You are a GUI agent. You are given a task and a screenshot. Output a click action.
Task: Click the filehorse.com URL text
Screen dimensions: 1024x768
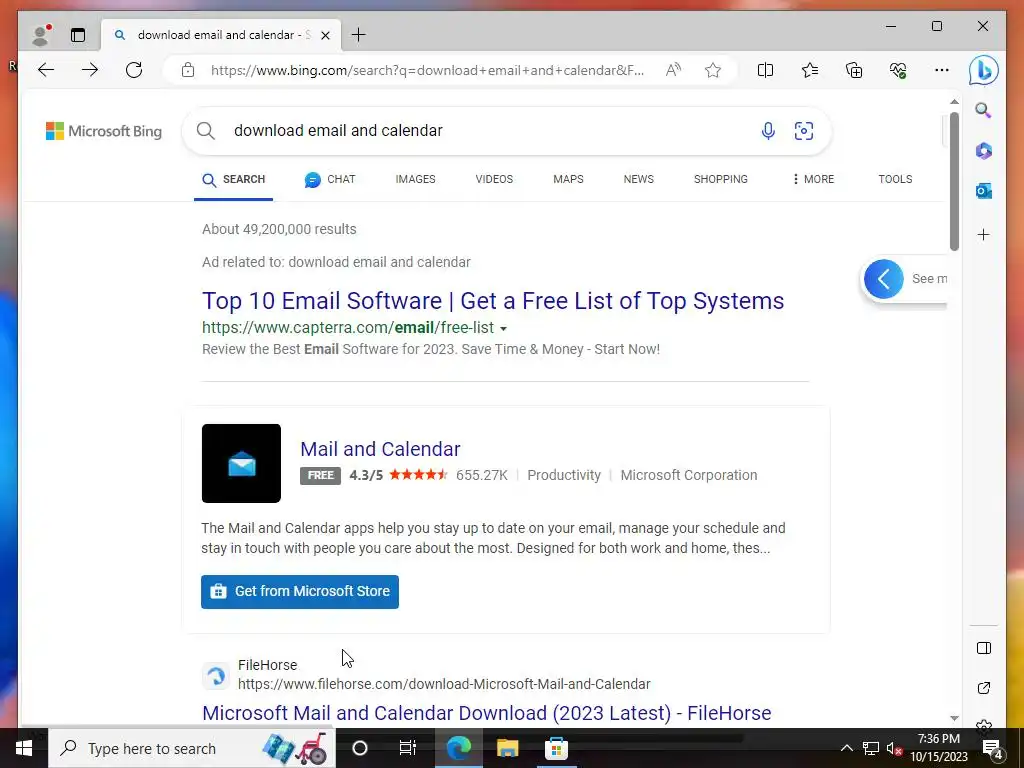coord(444,684)
